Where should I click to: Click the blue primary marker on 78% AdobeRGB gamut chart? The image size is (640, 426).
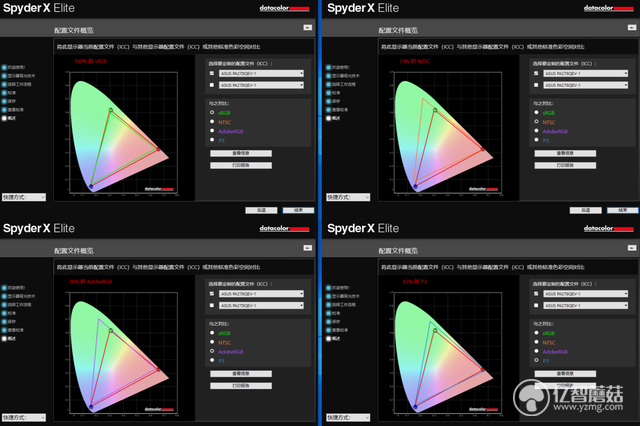point(91,406)
